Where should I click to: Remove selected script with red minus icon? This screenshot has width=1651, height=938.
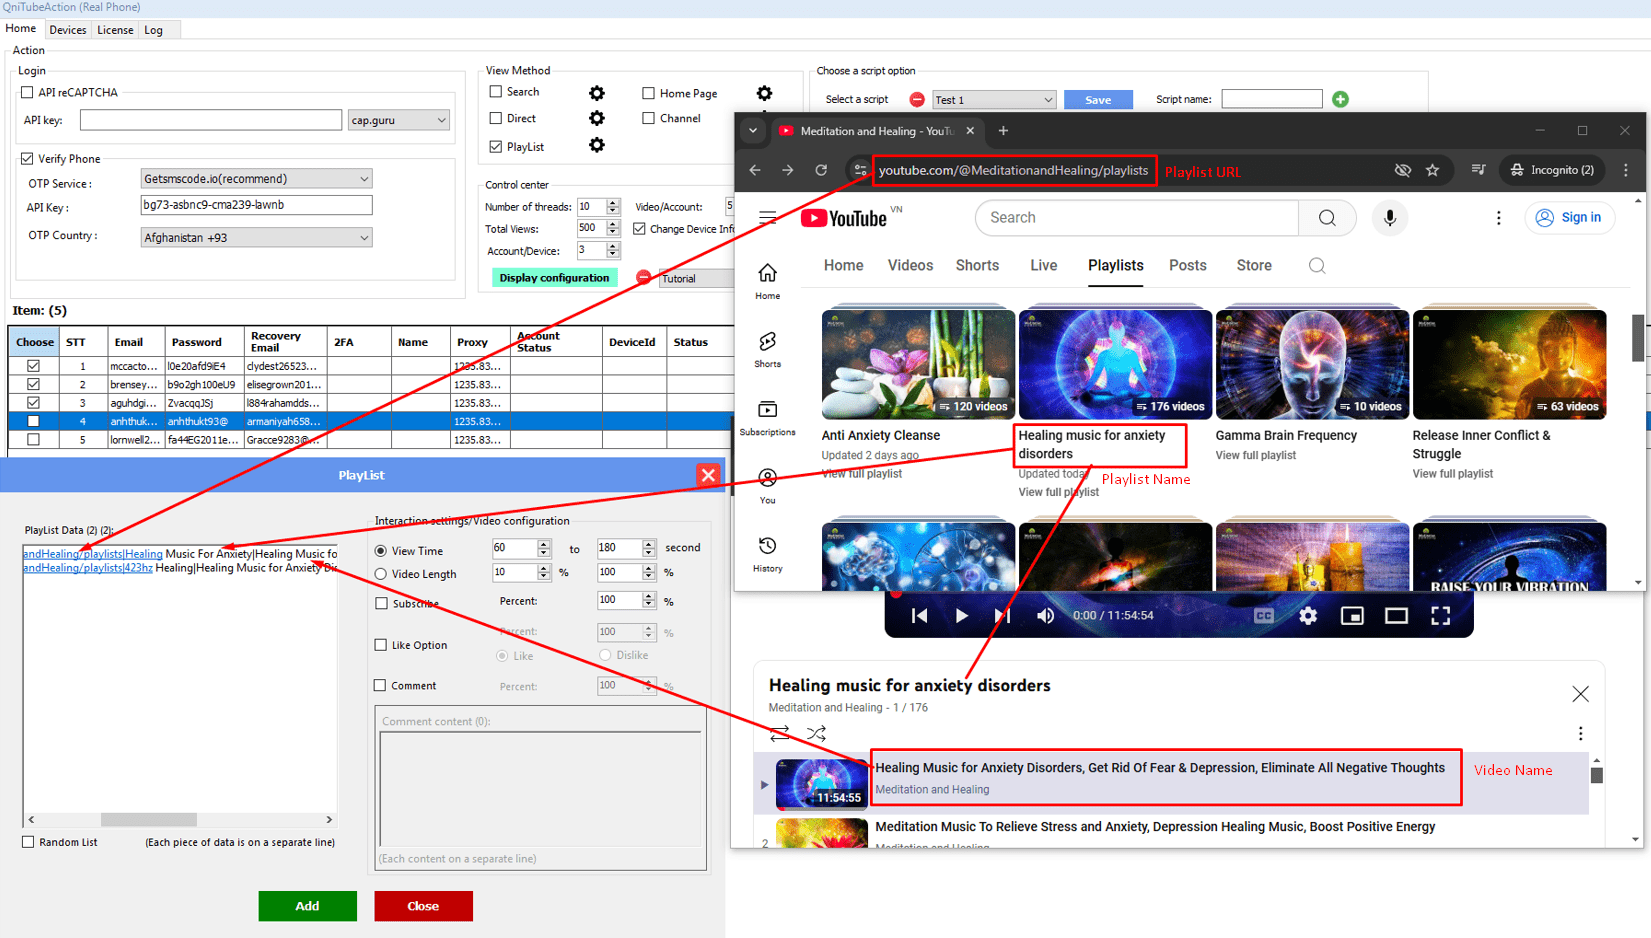pos(917,99)
